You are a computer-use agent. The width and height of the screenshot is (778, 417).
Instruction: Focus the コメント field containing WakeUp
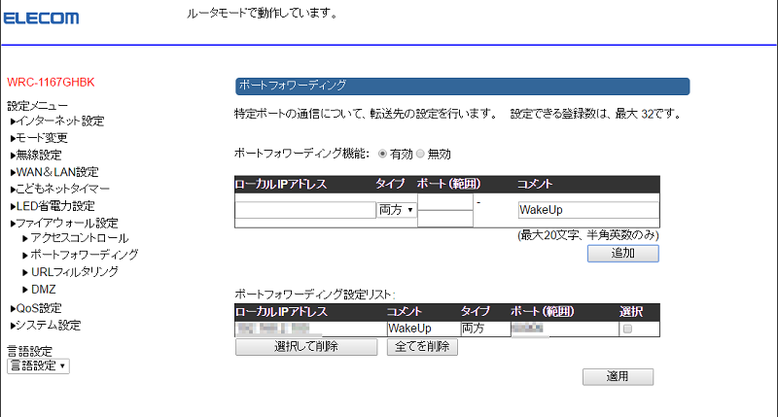tap(588, 210)
